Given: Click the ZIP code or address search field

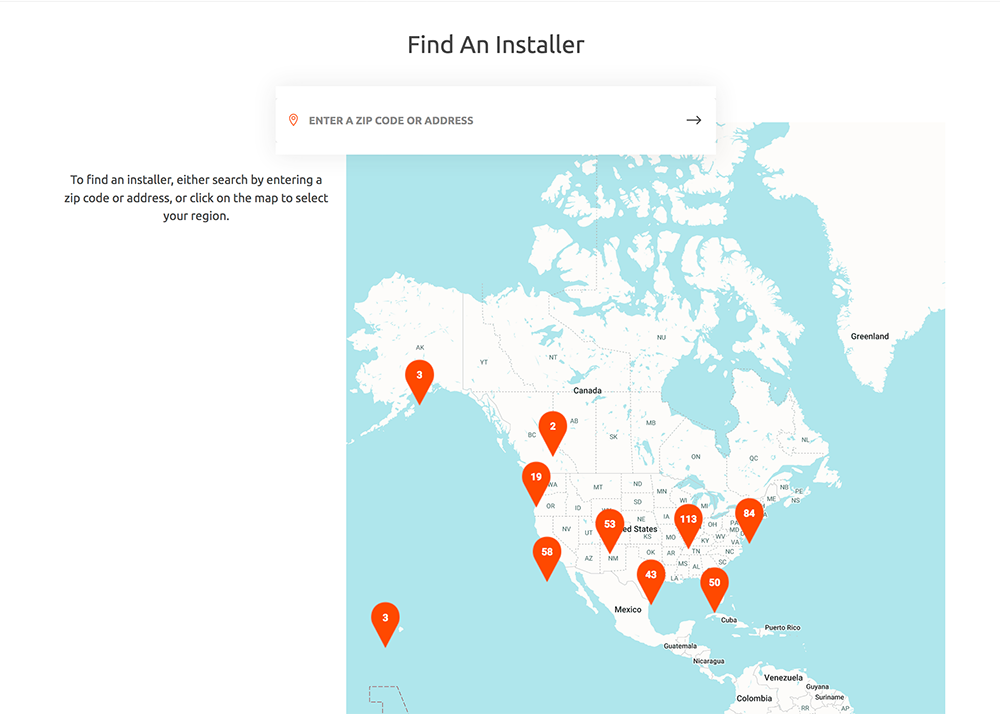Looking at the screenshot, I should [x=490, y=120].
